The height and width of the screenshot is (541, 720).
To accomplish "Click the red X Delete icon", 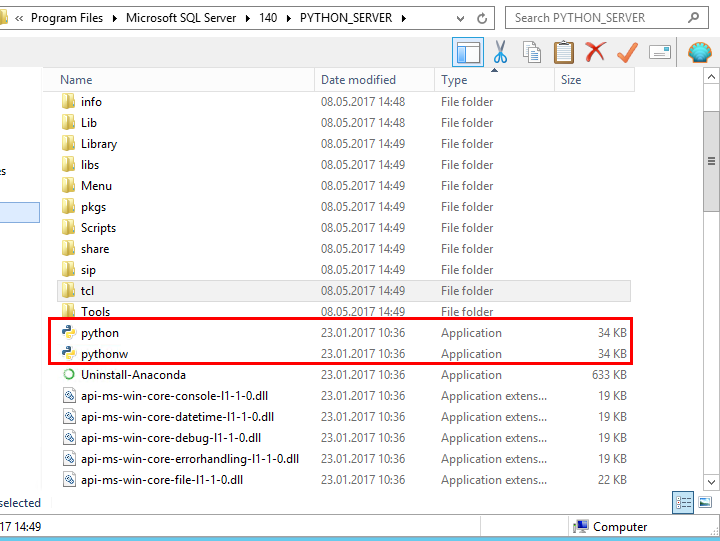I will (595, 51).
